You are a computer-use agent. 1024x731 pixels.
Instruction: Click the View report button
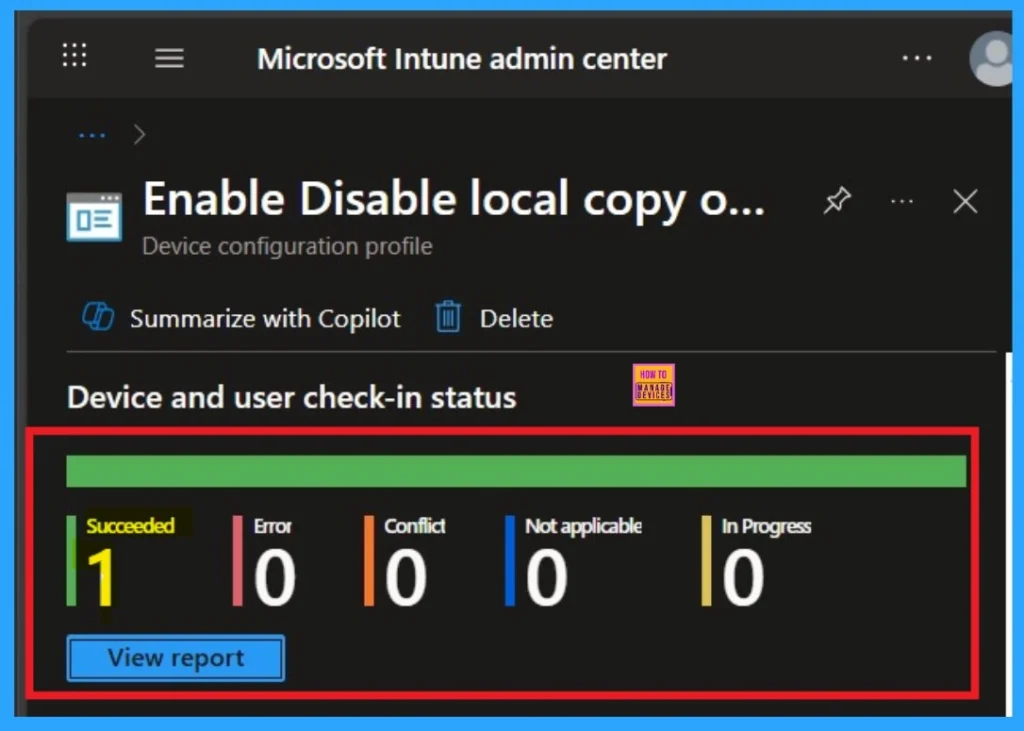pyautogui.click(x=176, y=658)
